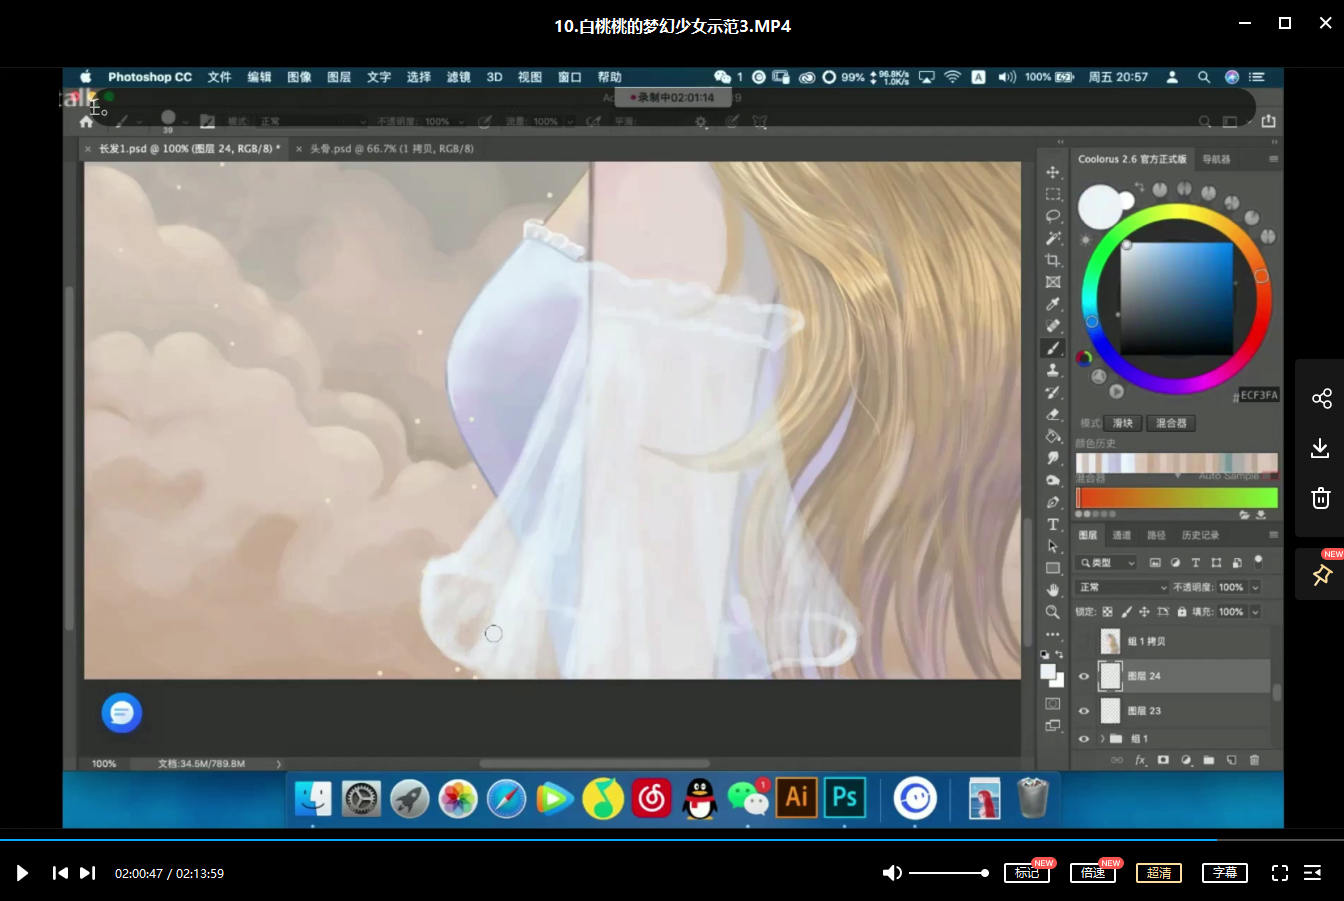1344x901 pixels.
Task: Click the 字幕 subtitles button
Action: coord(1225,873)
